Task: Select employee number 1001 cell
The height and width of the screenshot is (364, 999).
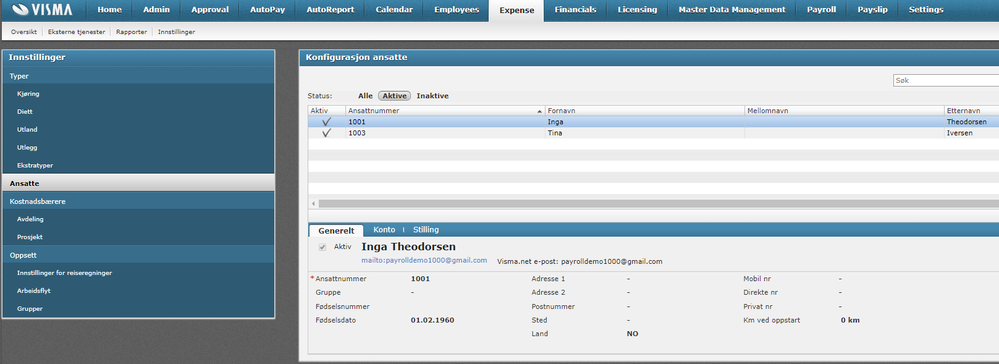Action: click(x=445, y=121)
